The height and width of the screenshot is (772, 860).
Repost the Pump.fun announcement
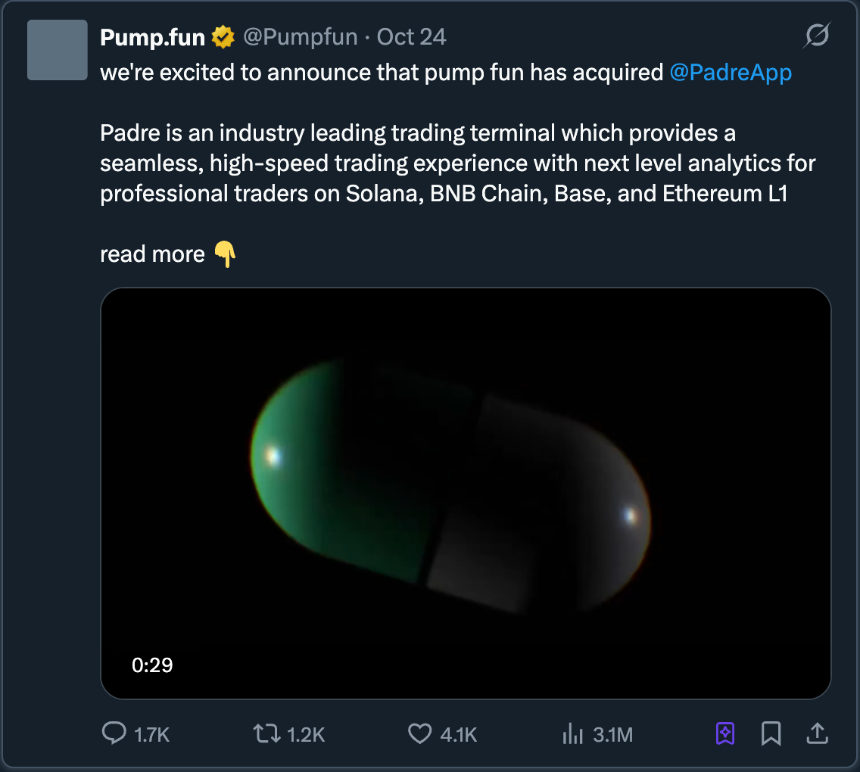coord(267,734)
